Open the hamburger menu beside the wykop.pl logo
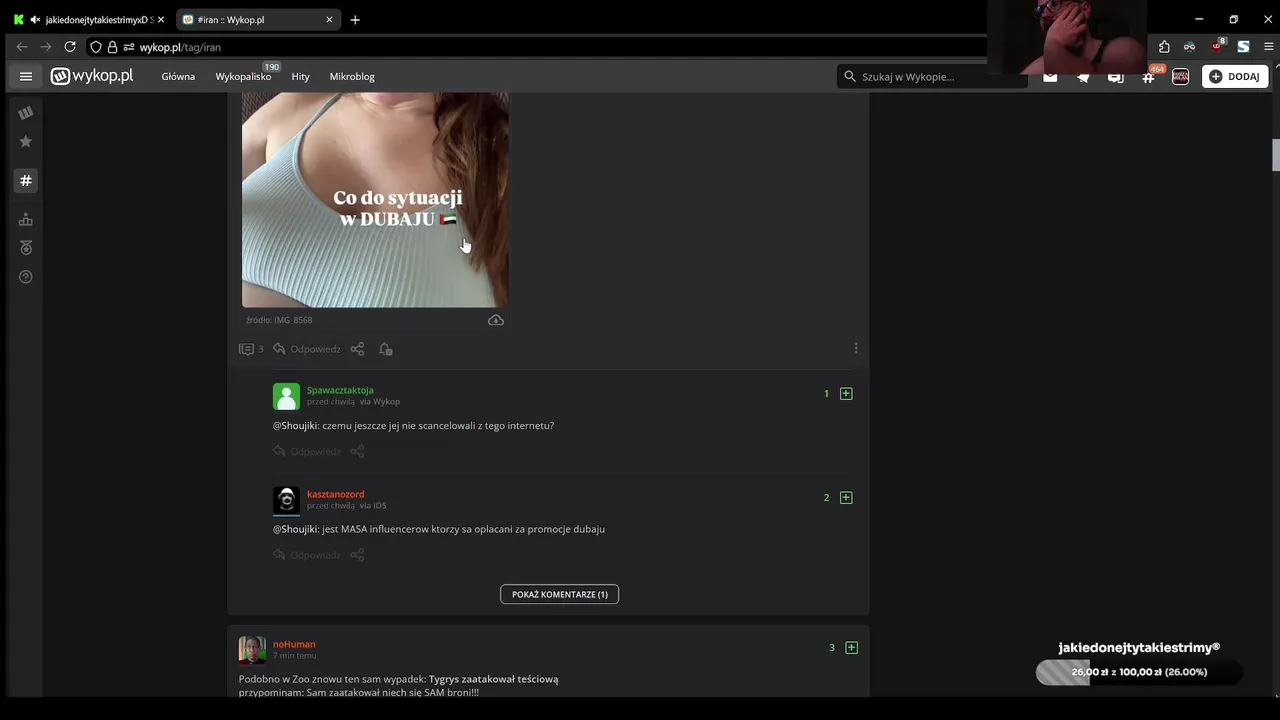The height and width of the screenshot is (720, 1280). tap(26, 76)
